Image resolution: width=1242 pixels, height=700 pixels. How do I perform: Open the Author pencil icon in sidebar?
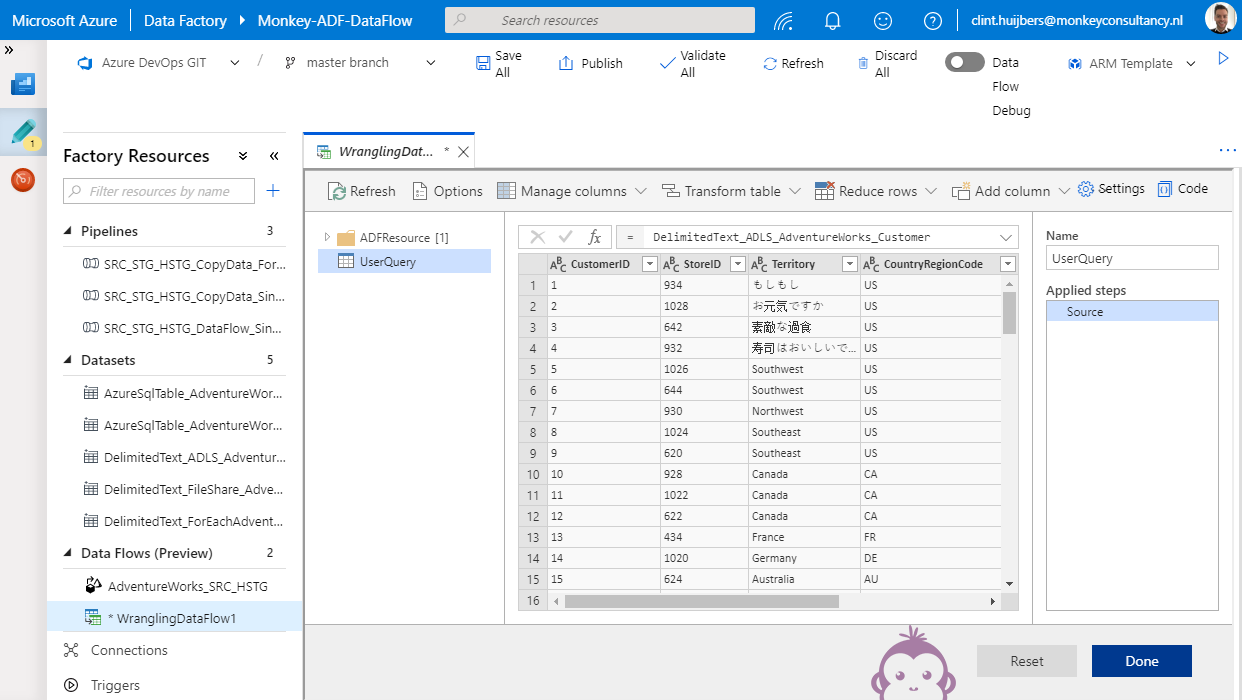[x=23, y=132]
